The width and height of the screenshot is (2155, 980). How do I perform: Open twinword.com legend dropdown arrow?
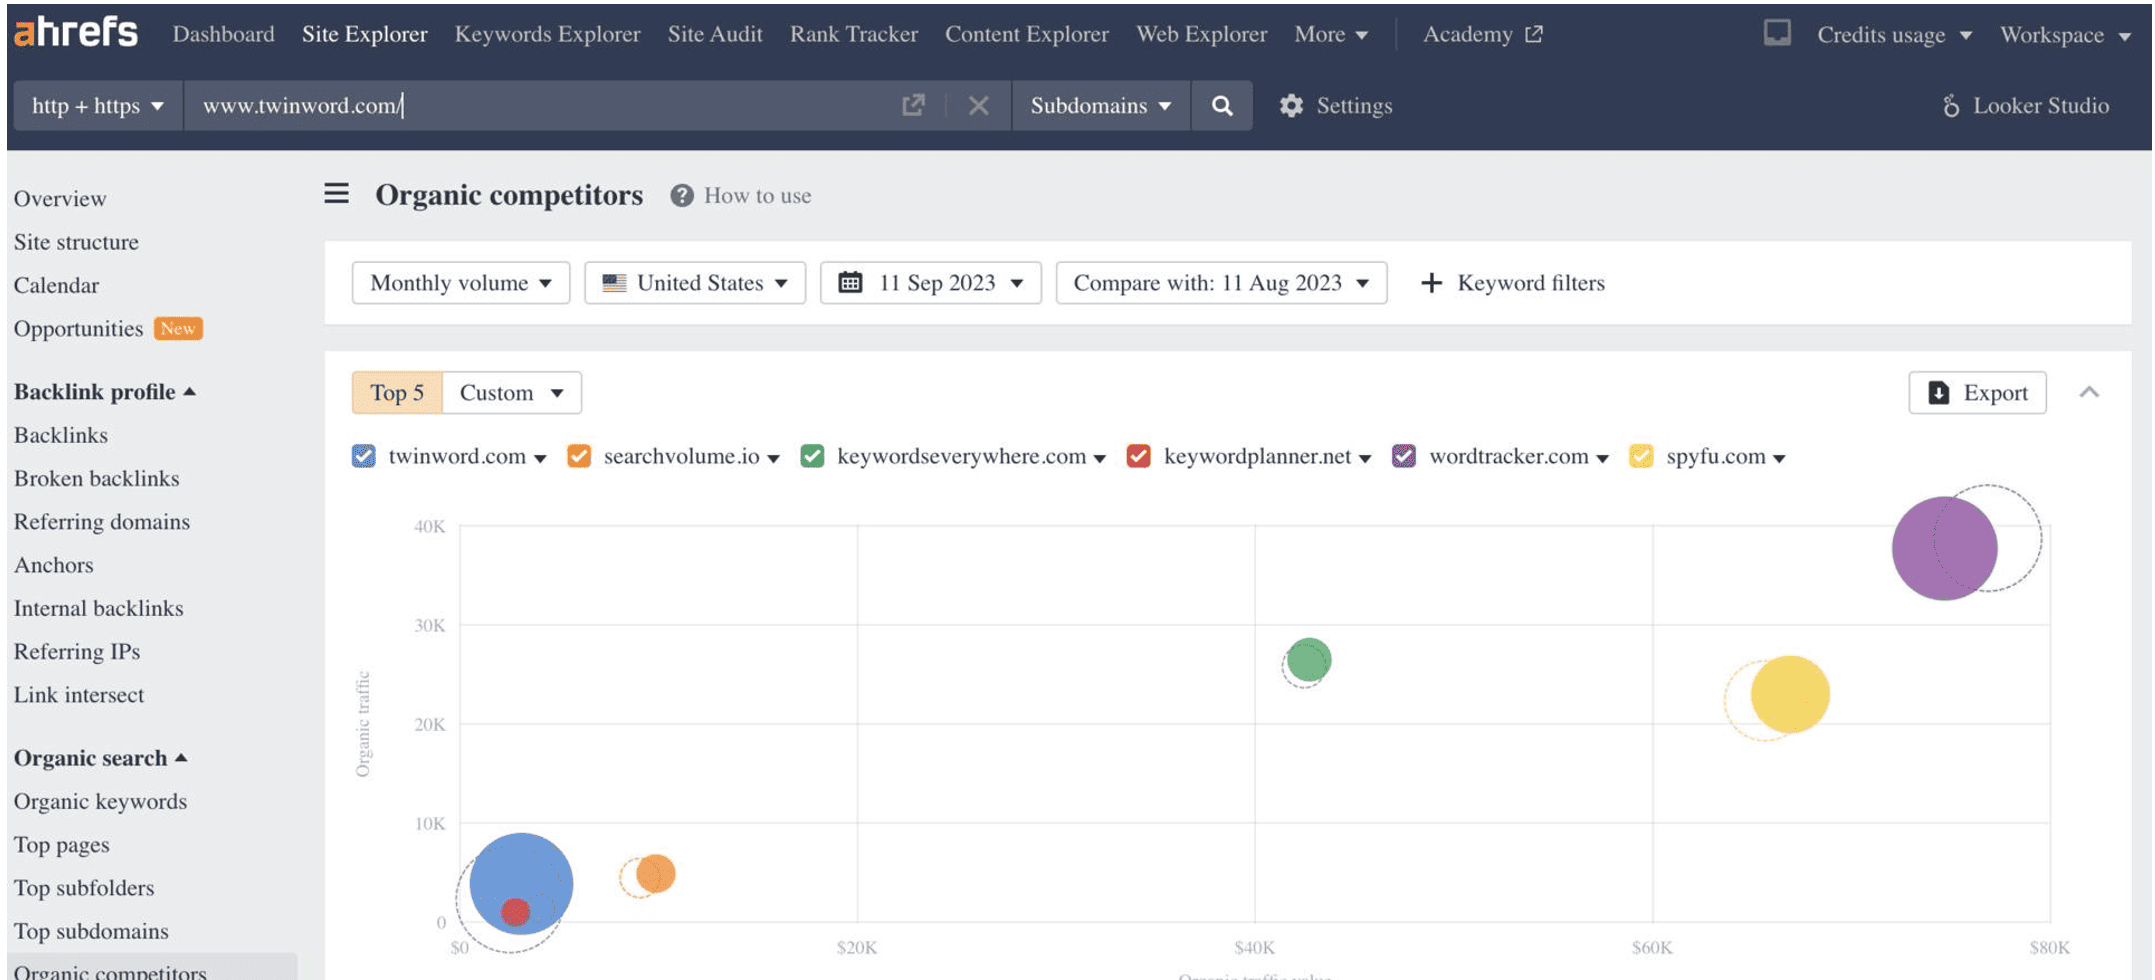(x=540, y=459)
